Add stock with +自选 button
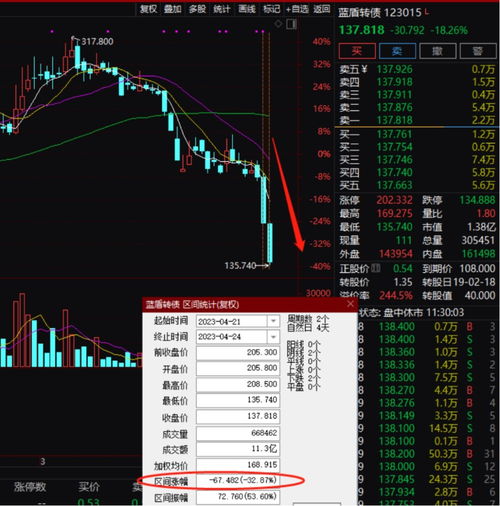Screen dimensions: 500x506 click(x=297, y=9)
